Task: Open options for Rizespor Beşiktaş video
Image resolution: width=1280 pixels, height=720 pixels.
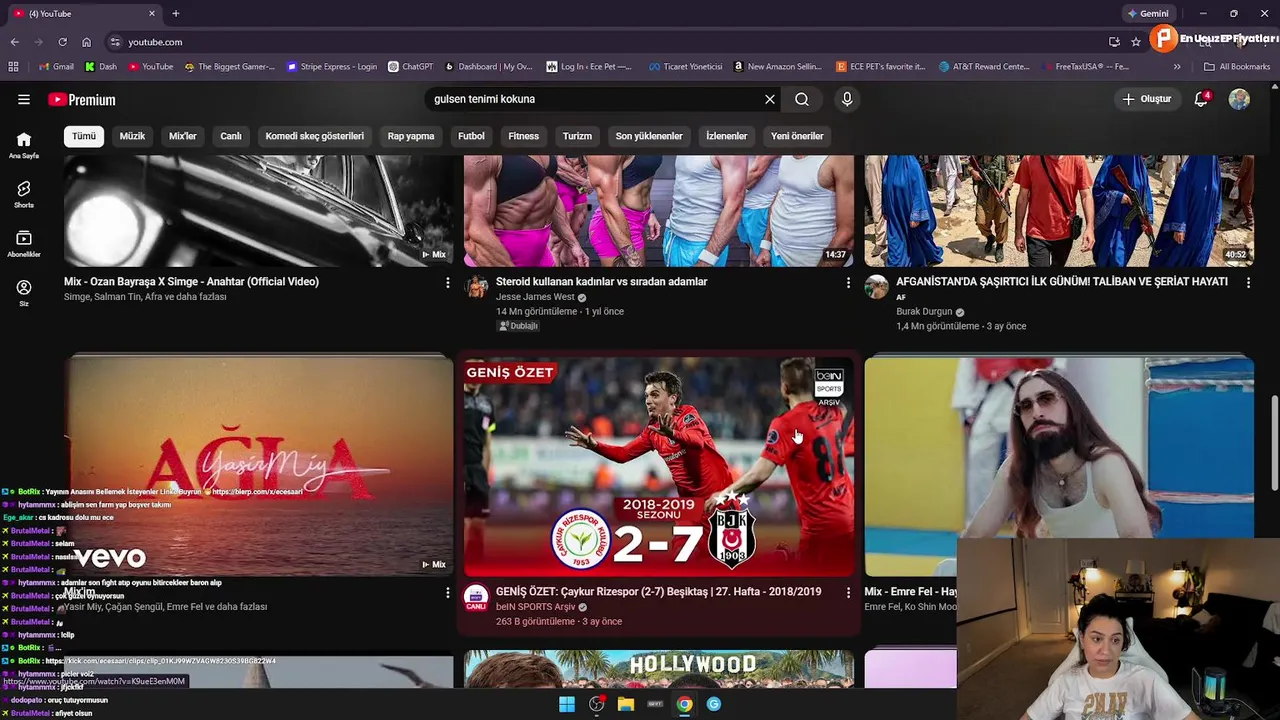Action: click(848, 593)
